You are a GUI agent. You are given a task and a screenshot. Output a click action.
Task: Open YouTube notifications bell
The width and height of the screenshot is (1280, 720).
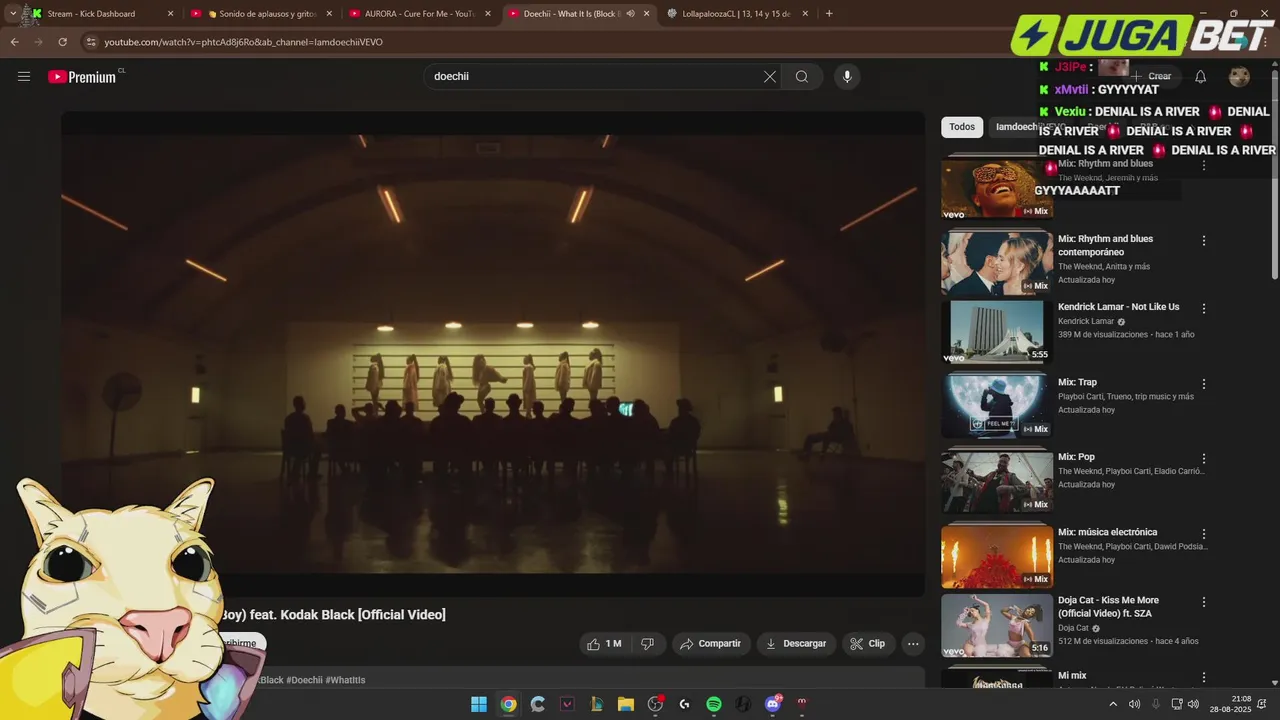pos(1200,76)
